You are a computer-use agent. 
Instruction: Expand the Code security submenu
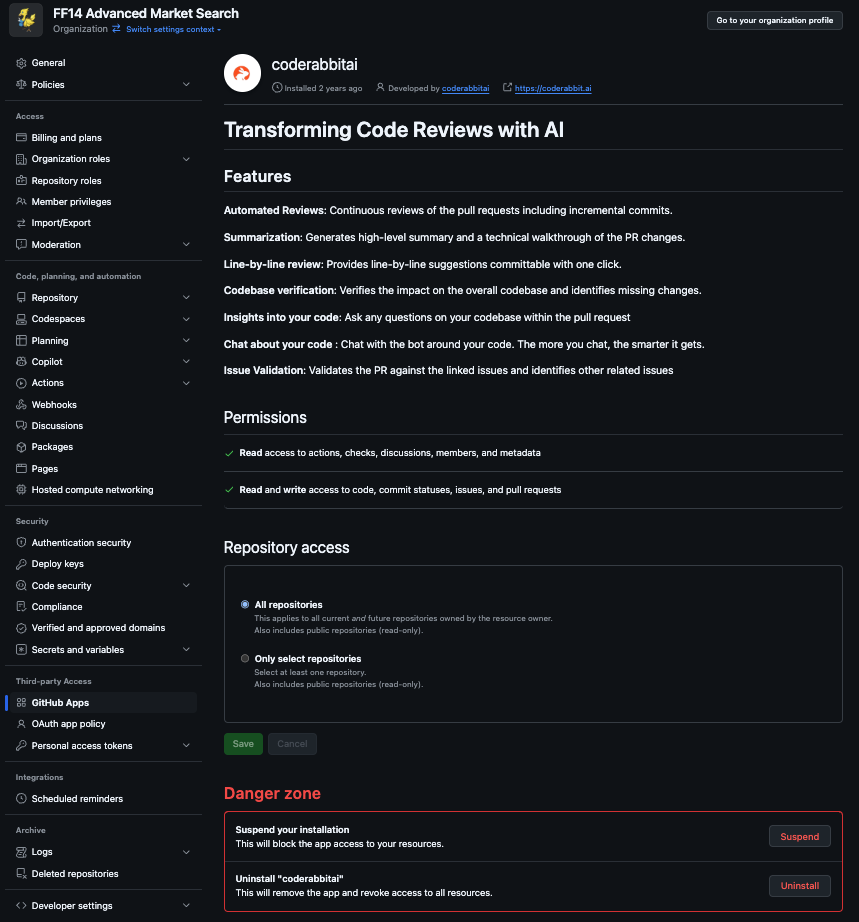click(x=186, y=586)
